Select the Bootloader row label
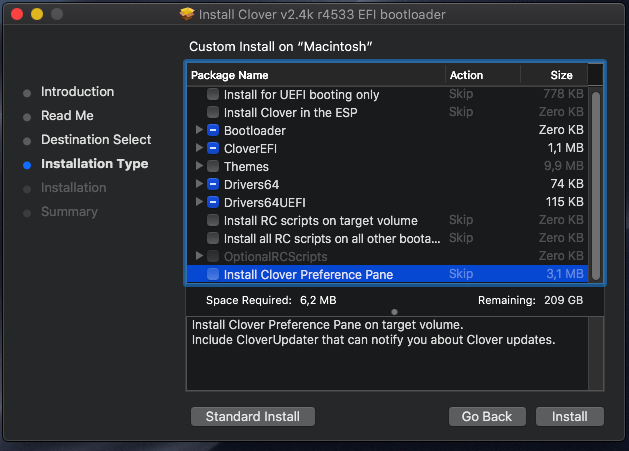Screen dimensions: 629x451 255,130
